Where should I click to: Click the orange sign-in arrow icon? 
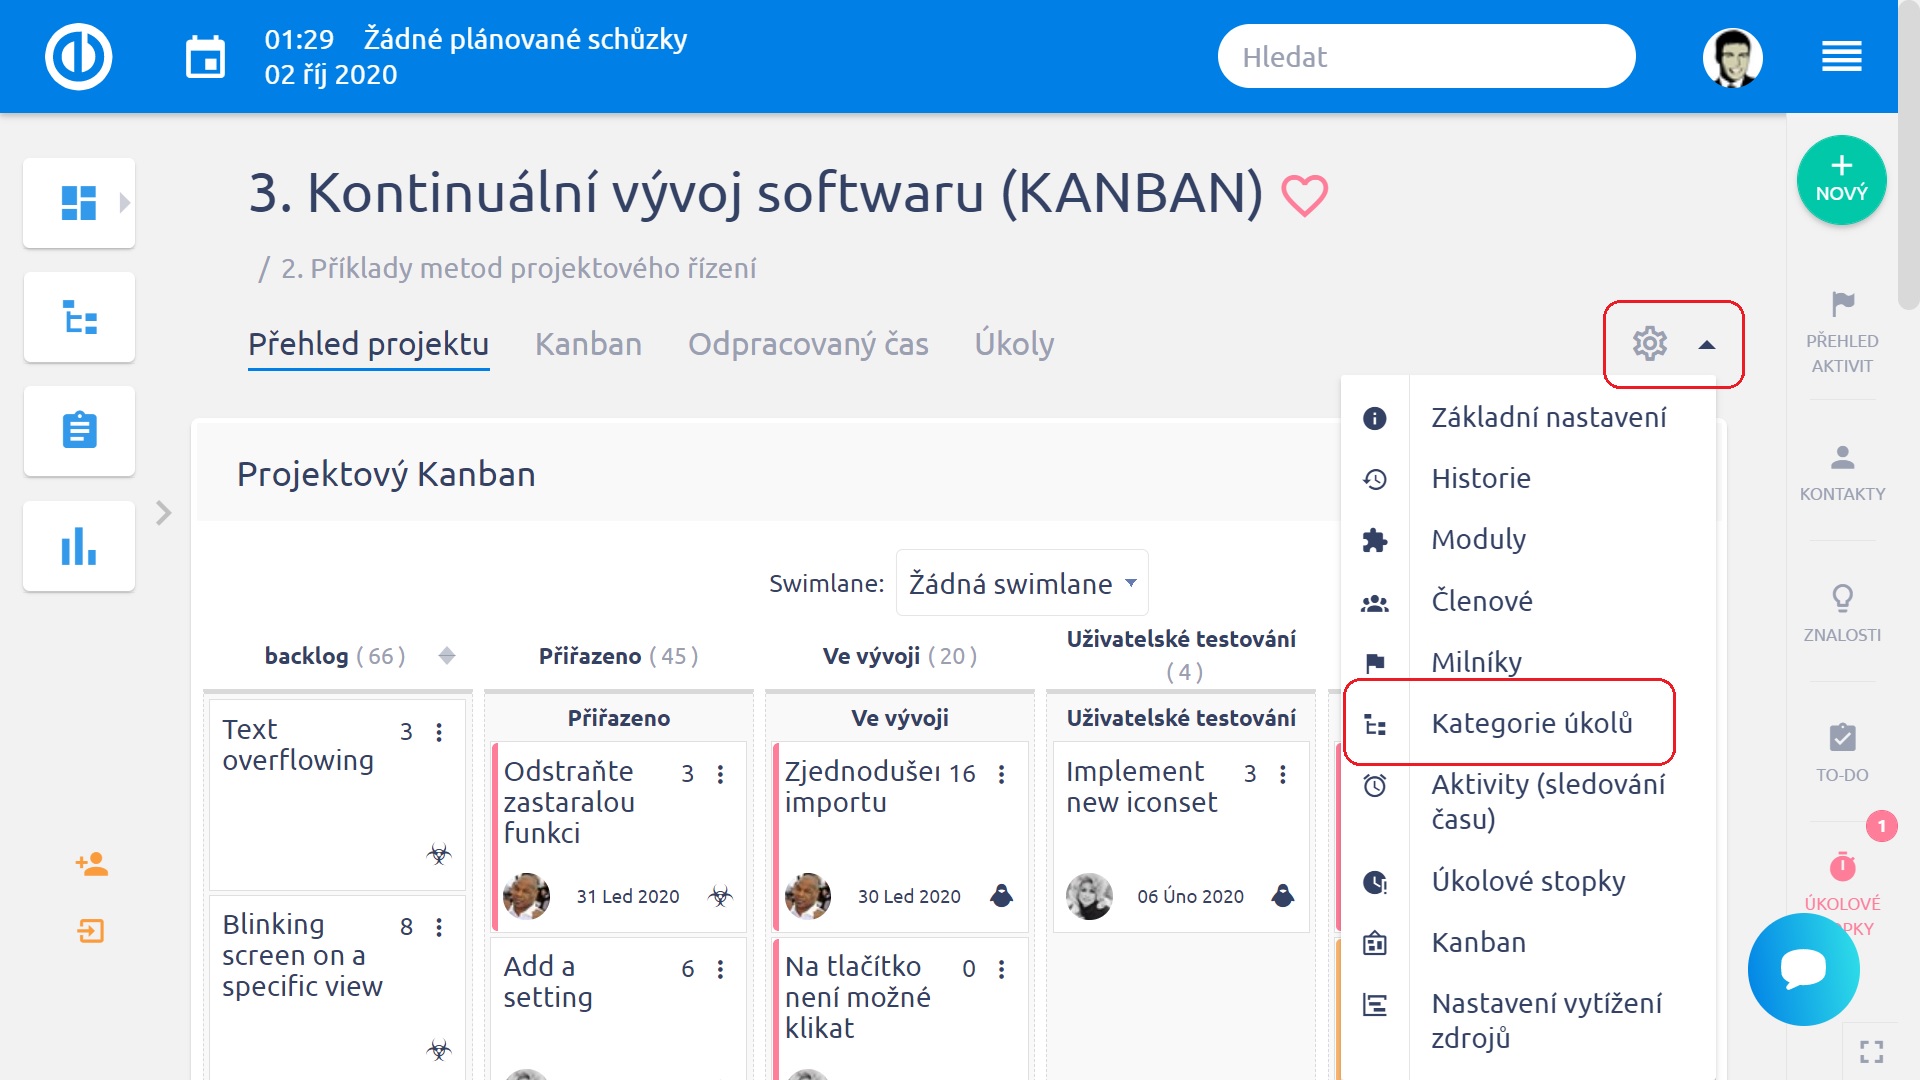click(x=91, y=931)
